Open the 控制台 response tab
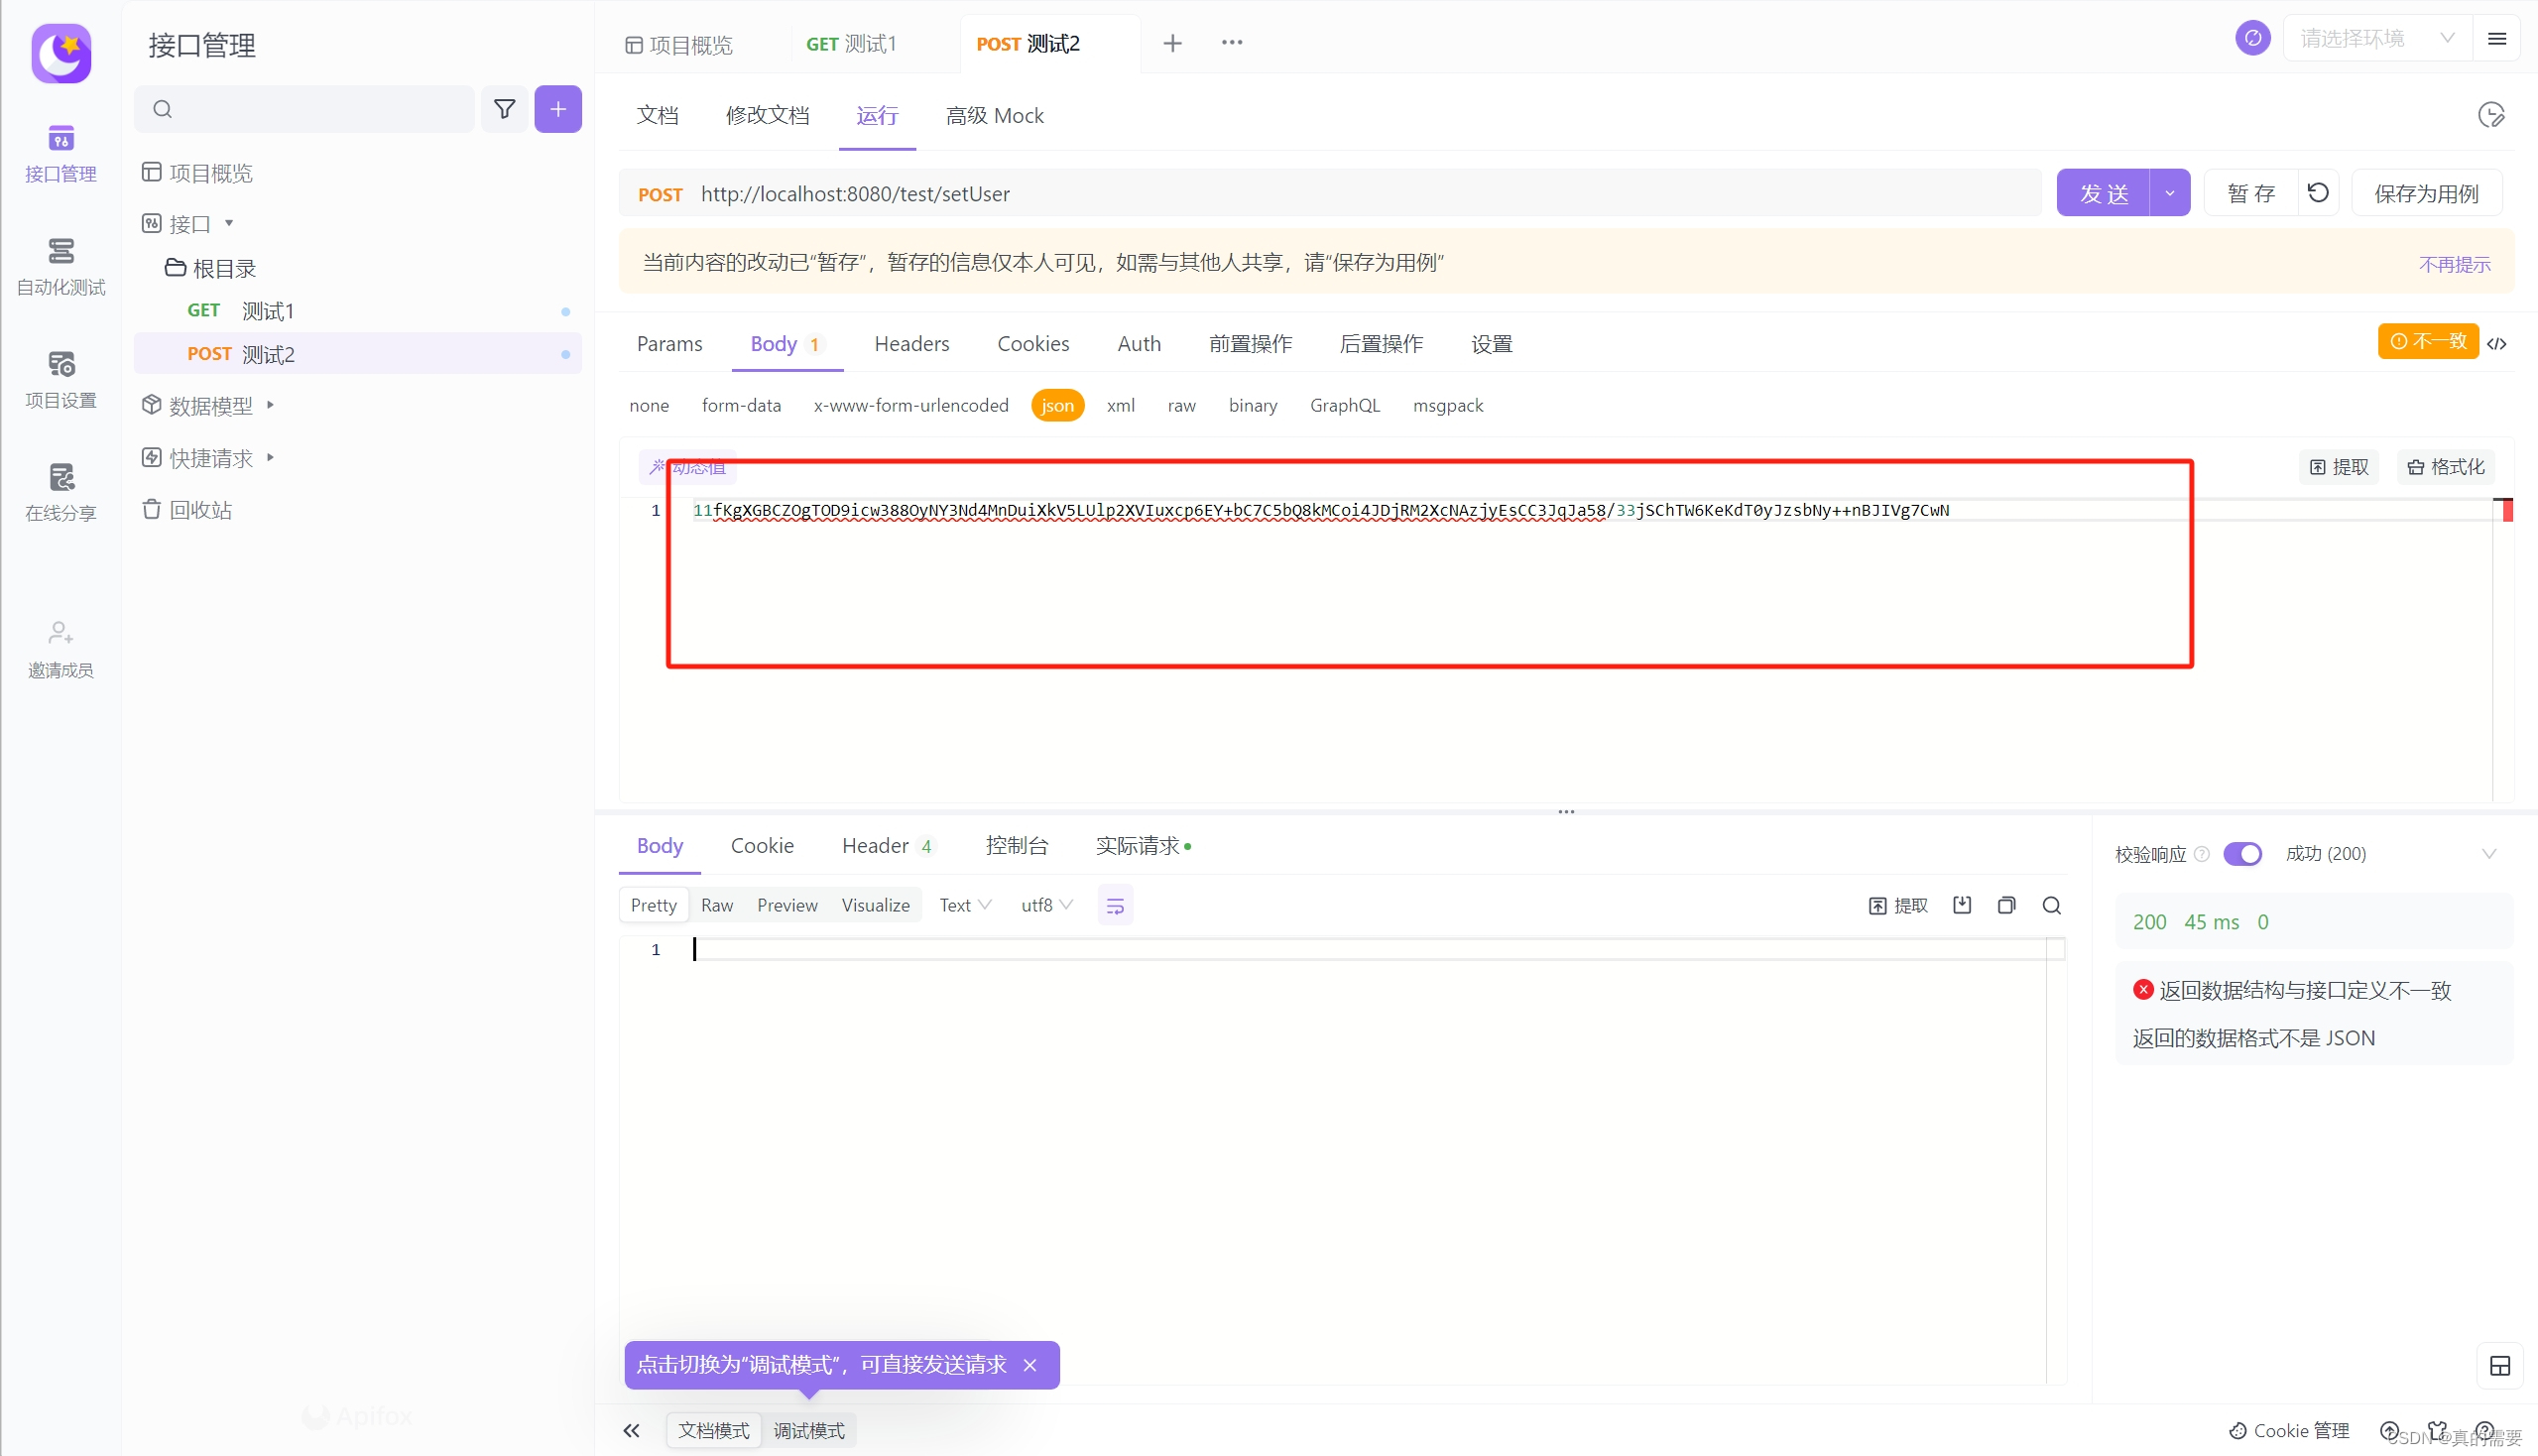The height and width of the screenshot is (1456, 2538). click(1017, 845)
